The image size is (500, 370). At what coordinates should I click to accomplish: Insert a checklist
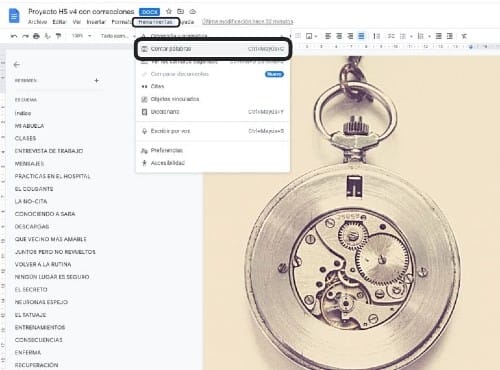click(x=391, y=36)
